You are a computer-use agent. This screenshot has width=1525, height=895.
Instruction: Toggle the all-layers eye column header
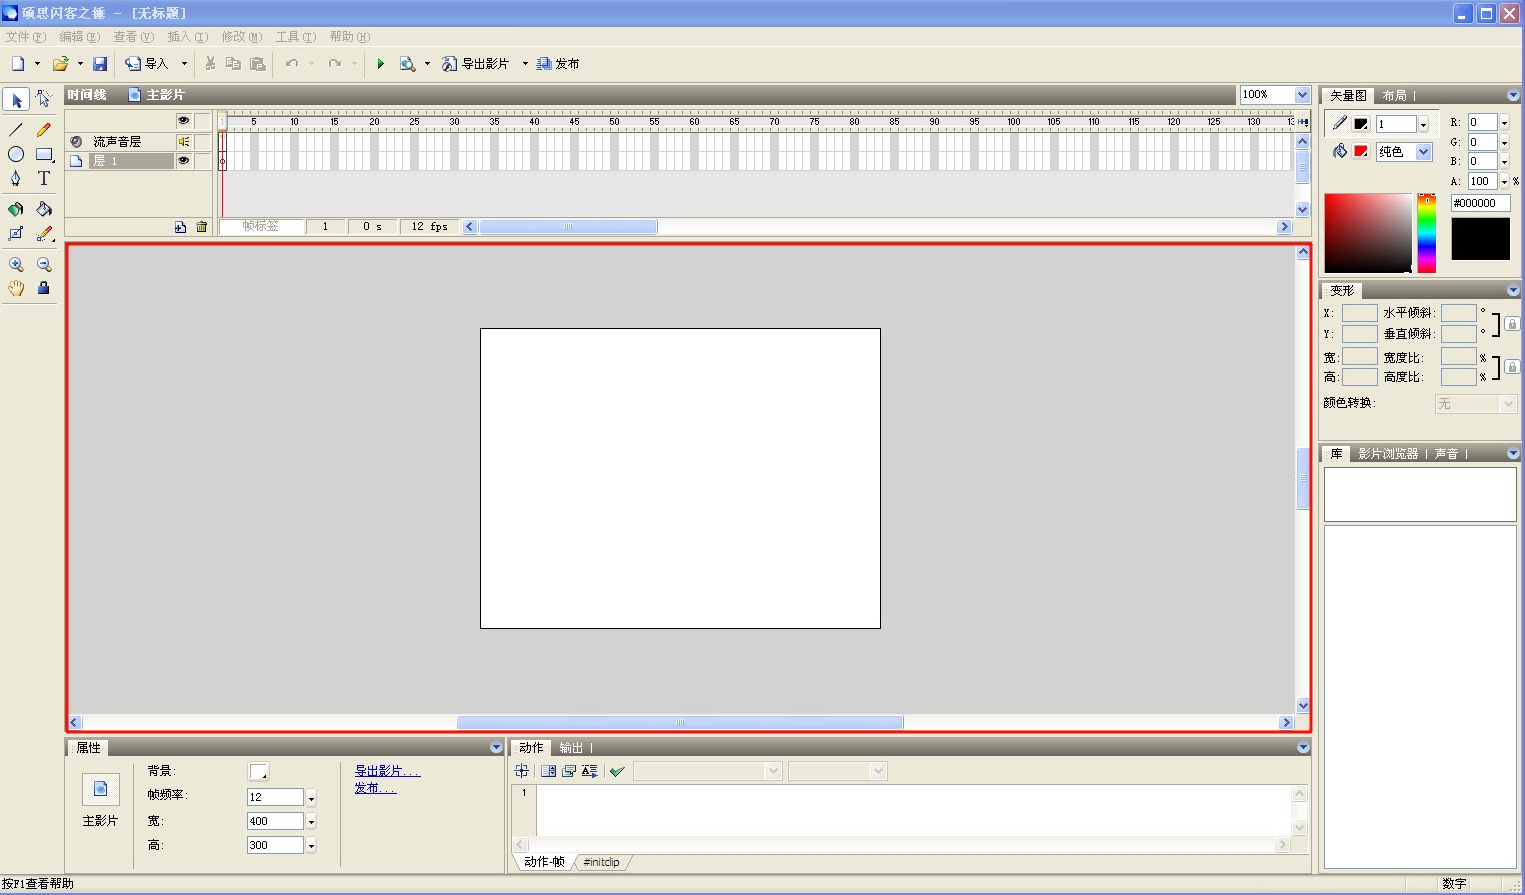click(183, 120)
